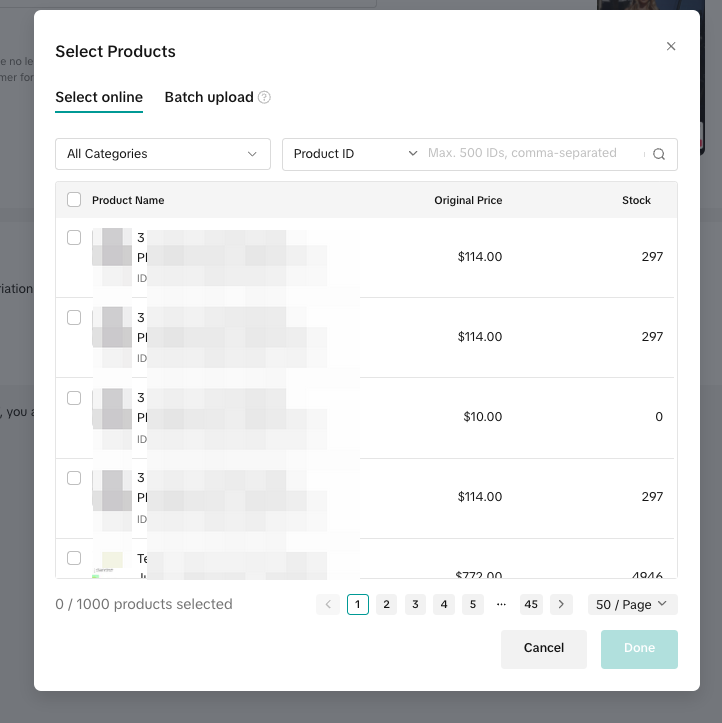Select the $10.00 product checkbox

point(74,398)
